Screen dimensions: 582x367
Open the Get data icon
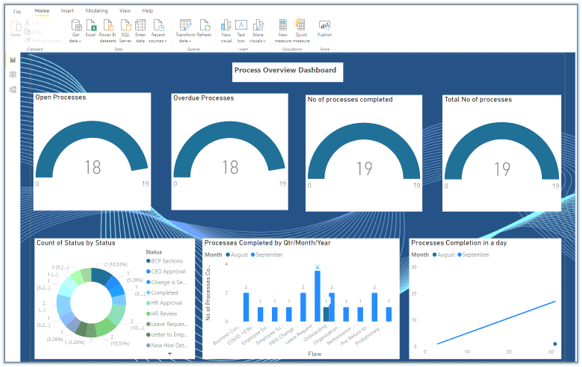click(x=76, y=25)
